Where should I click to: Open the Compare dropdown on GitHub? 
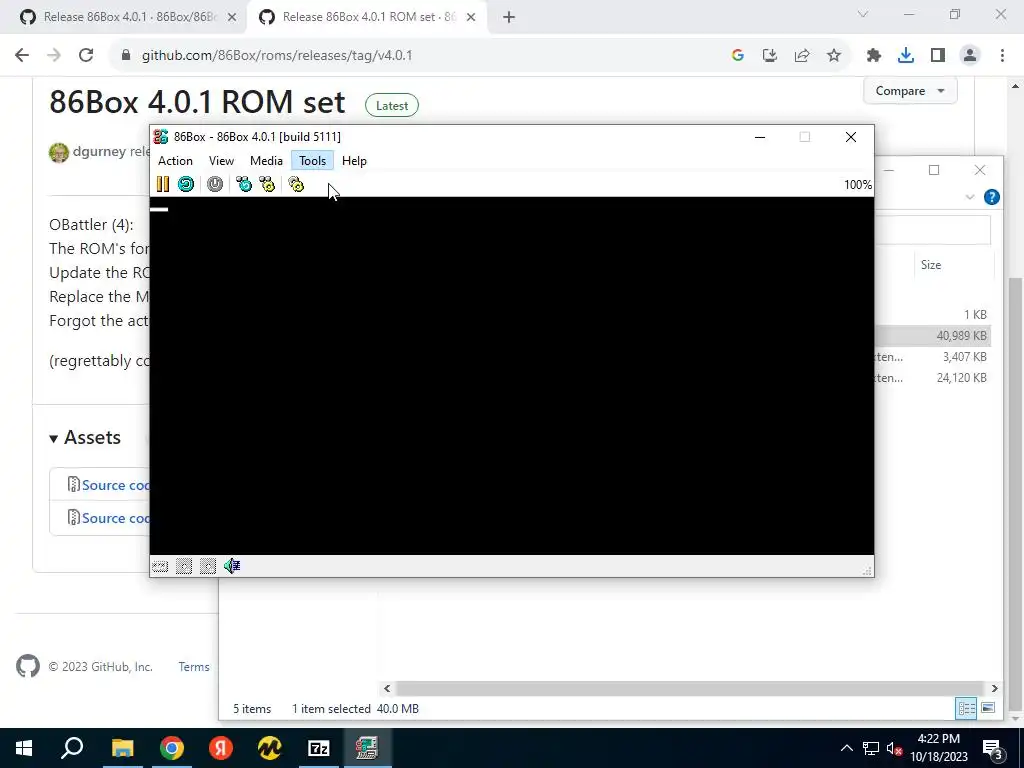tap(910, 91)
